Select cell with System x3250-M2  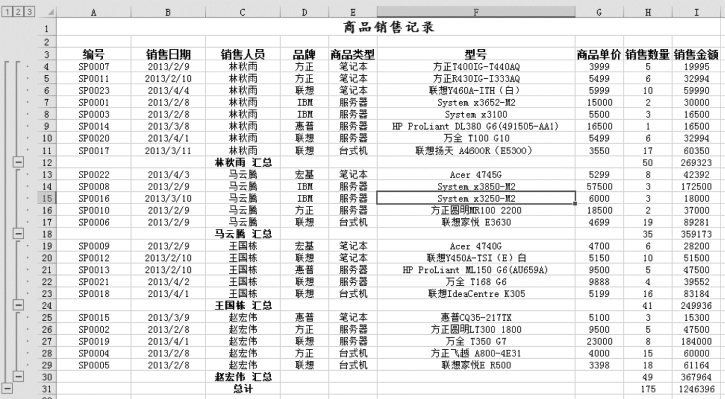476,198
